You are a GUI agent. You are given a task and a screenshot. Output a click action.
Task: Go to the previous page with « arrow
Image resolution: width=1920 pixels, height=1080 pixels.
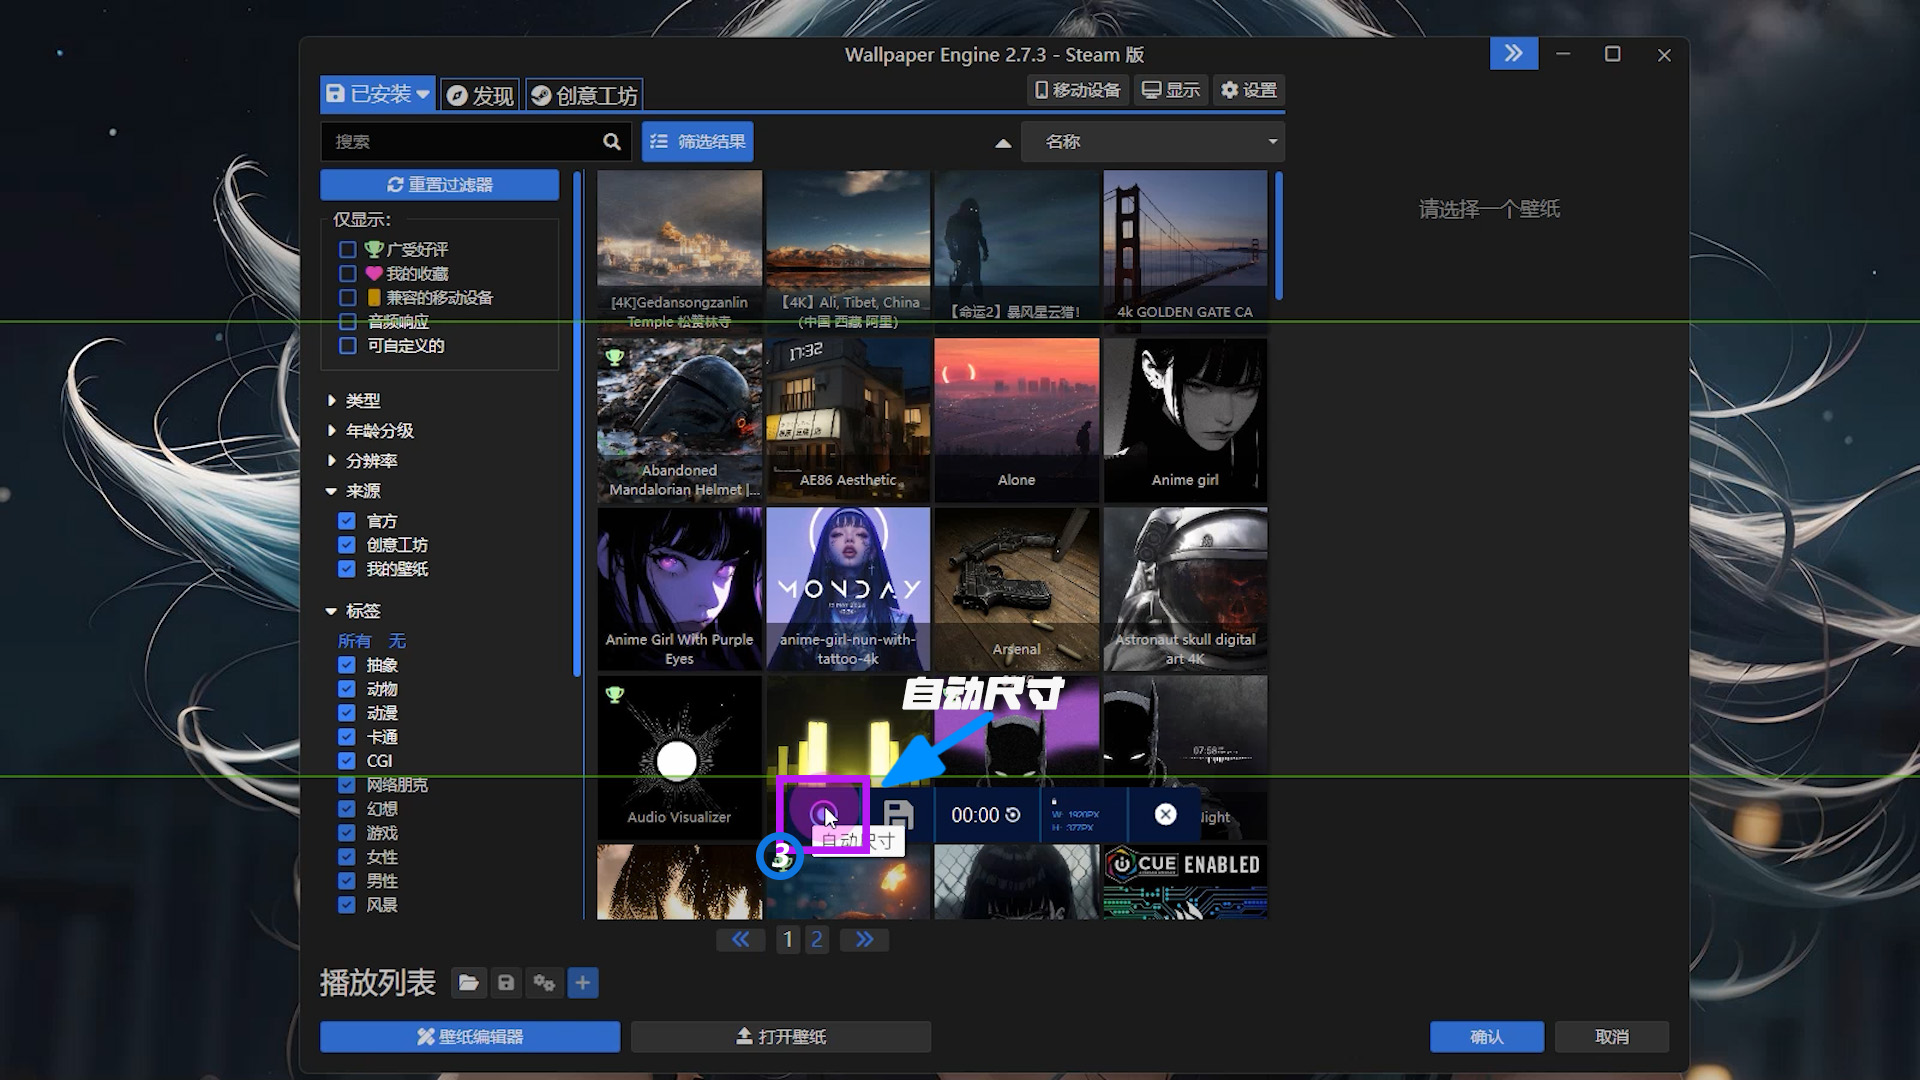[x=740, y=939]
